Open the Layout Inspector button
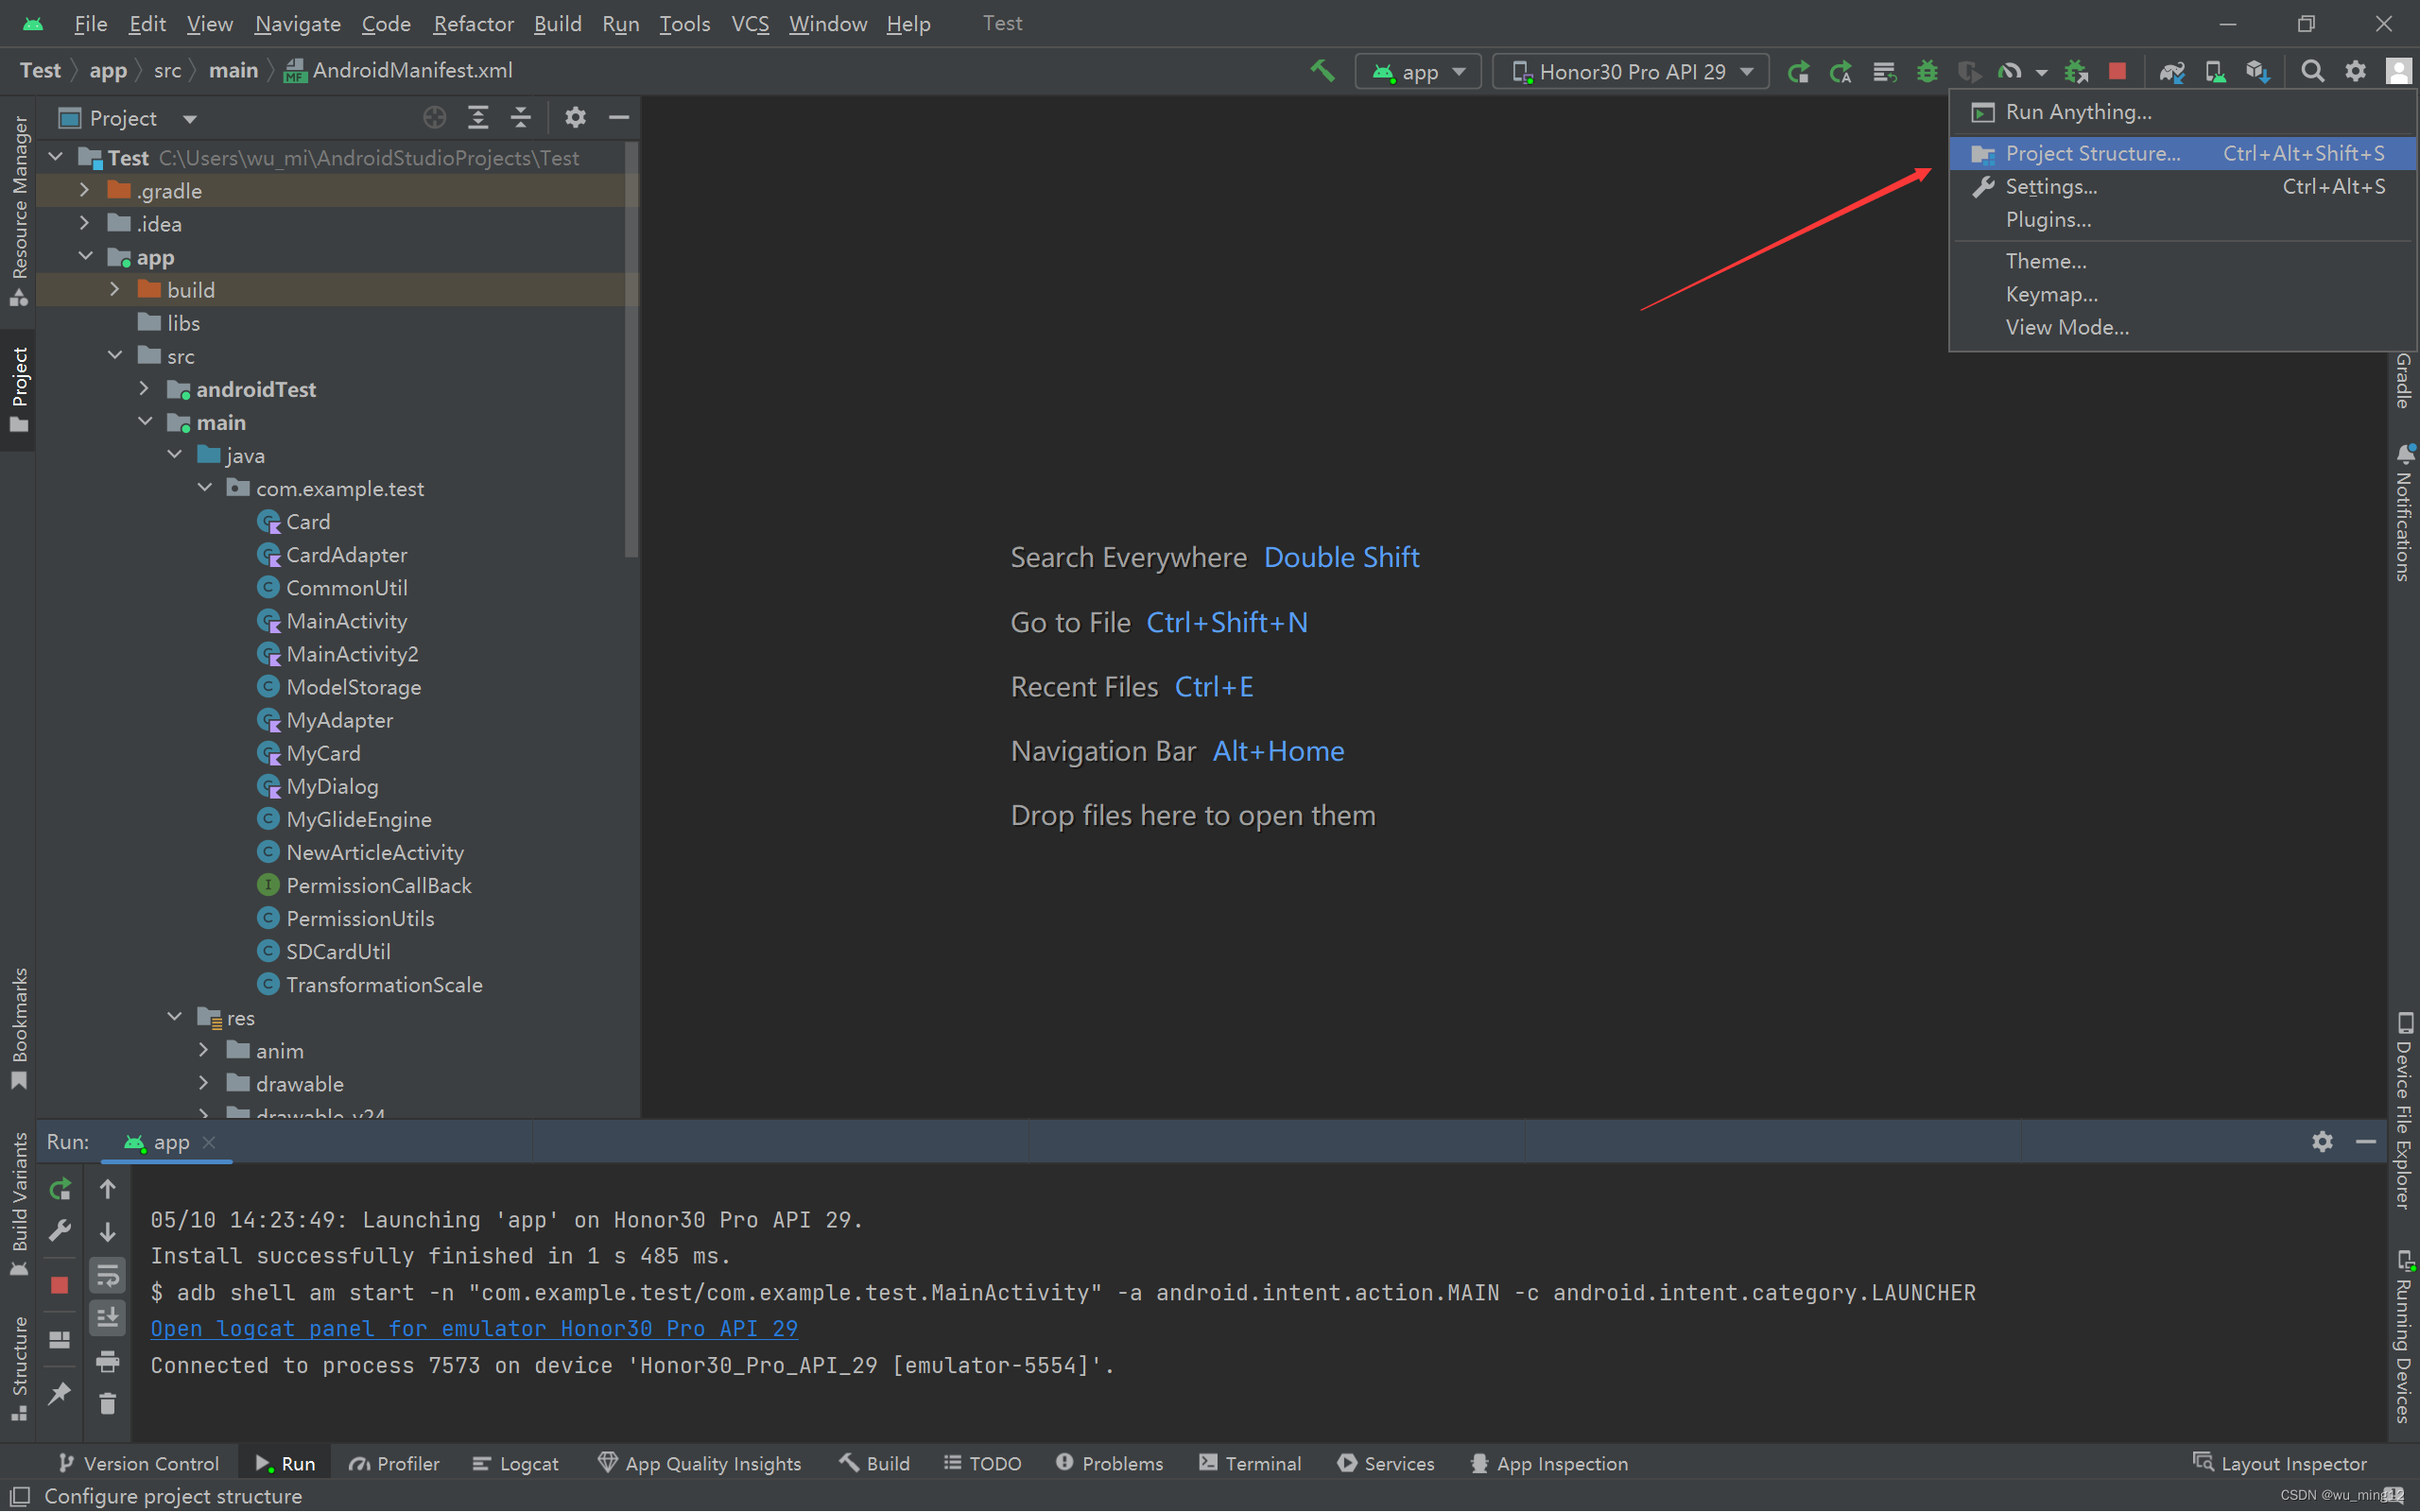The height and width of the screenshot is (1512, 2420). click(x=2280, y=1463)
